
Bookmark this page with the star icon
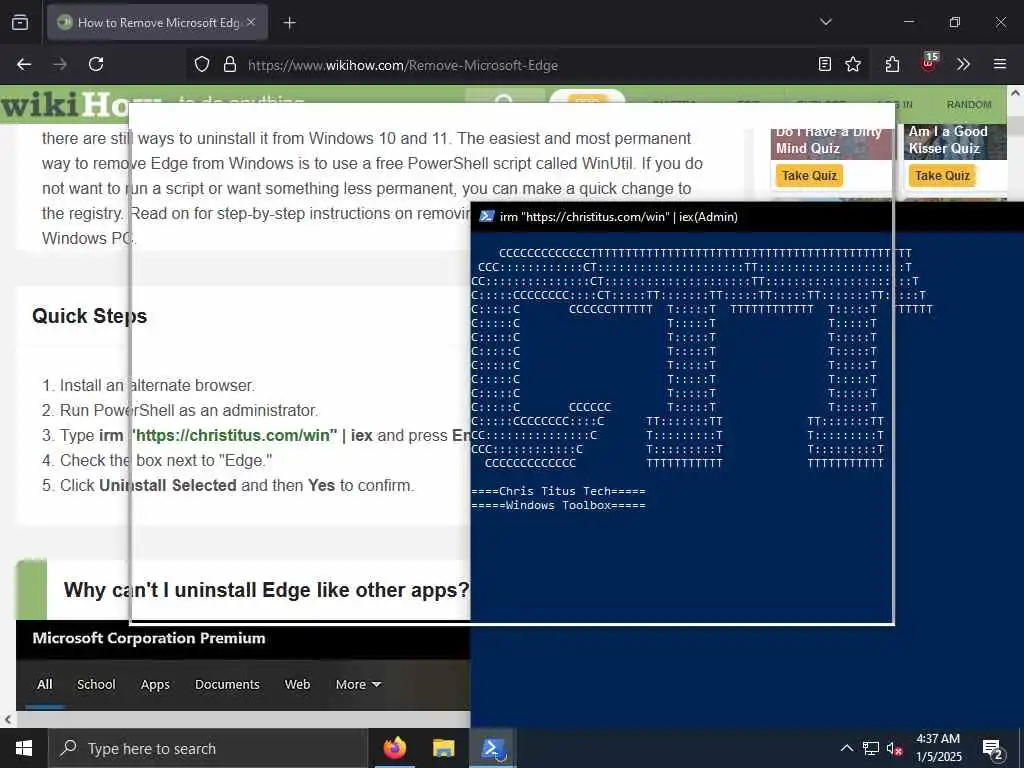[853, 64]
